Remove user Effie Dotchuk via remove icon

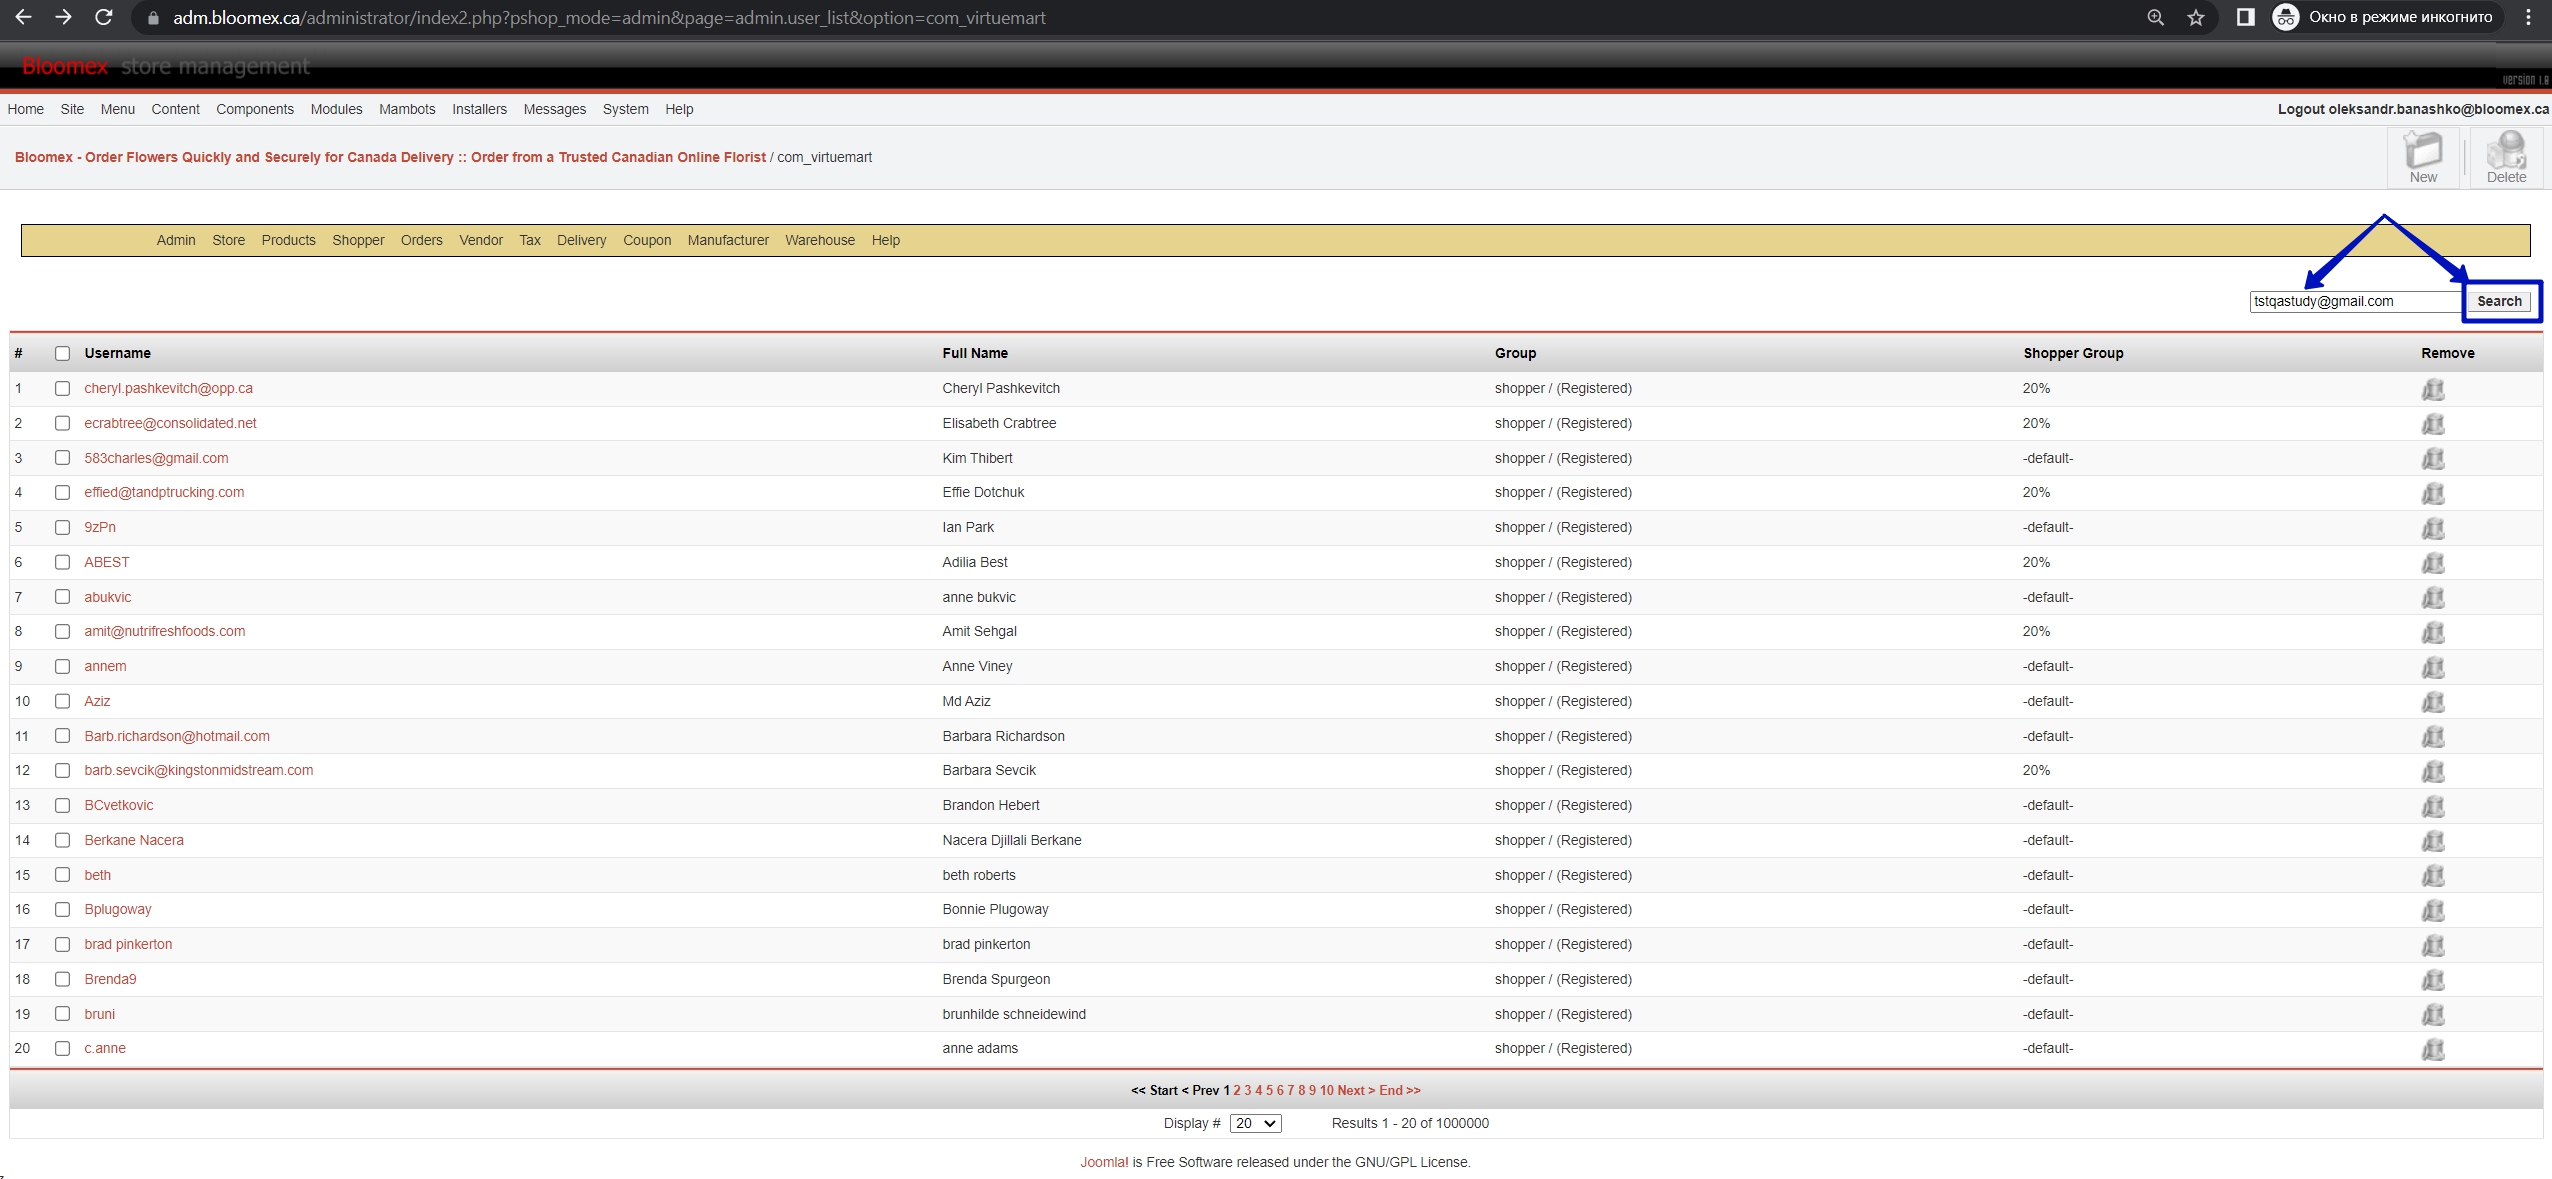coord(2433,493)
